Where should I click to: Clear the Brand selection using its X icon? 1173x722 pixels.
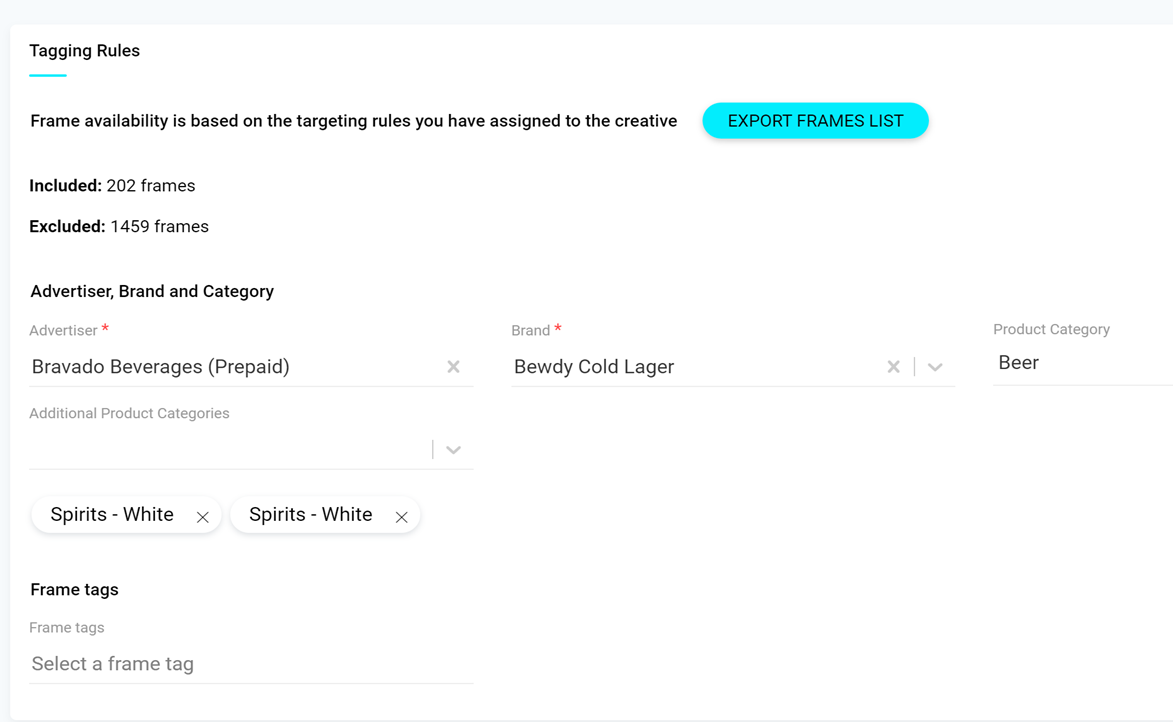click(893, 367)
